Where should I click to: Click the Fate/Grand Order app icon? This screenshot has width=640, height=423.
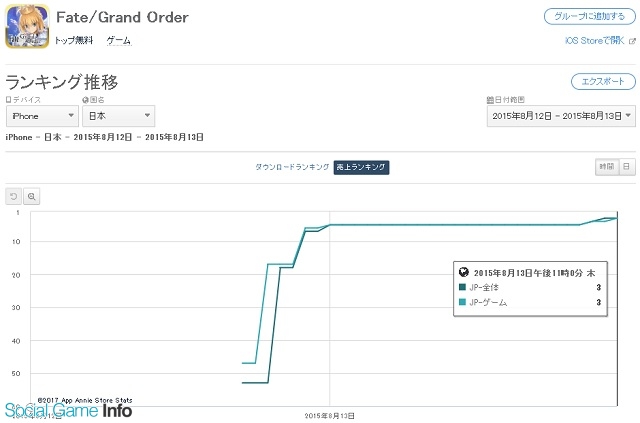[x=27, y=26]
